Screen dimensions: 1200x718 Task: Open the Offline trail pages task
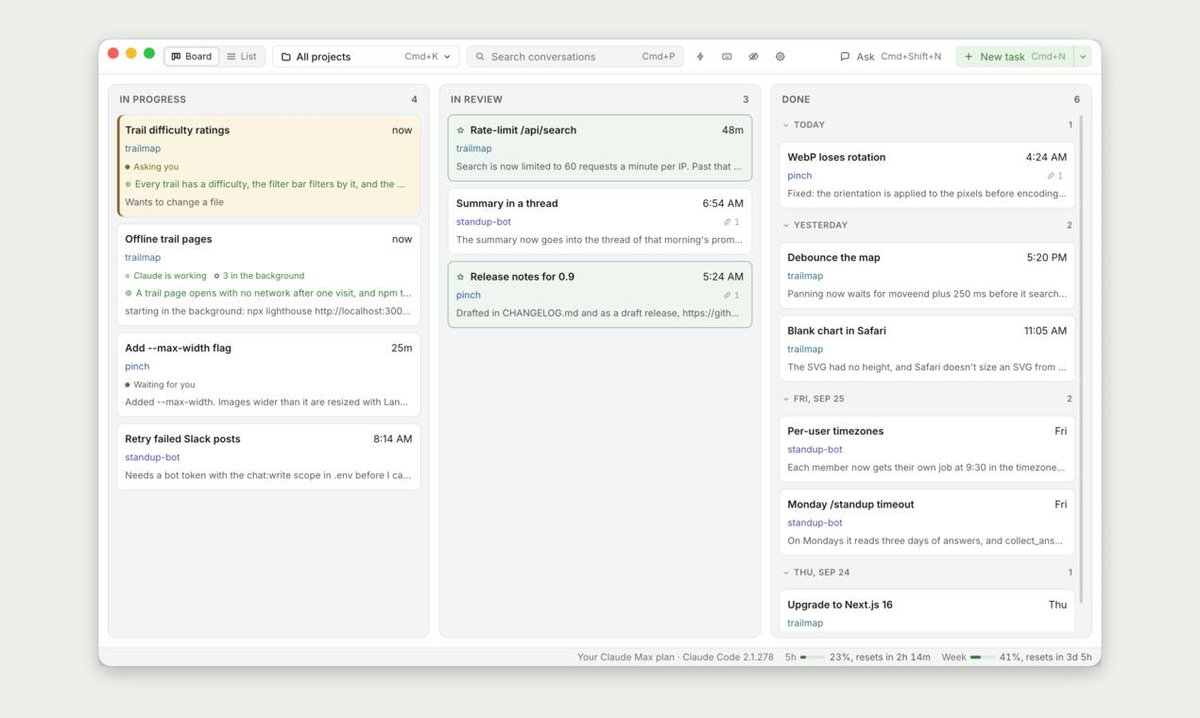pos(269,274)
